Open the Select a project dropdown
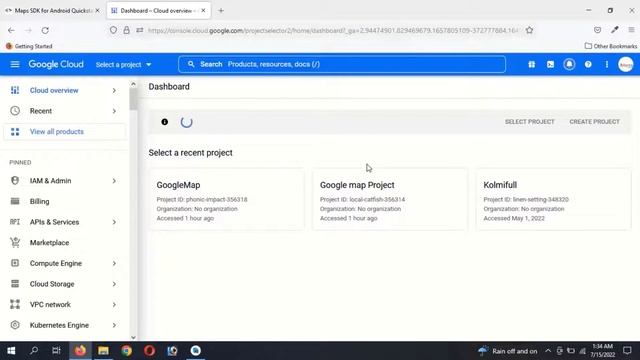Screen dimensions: 640x360 124,64
